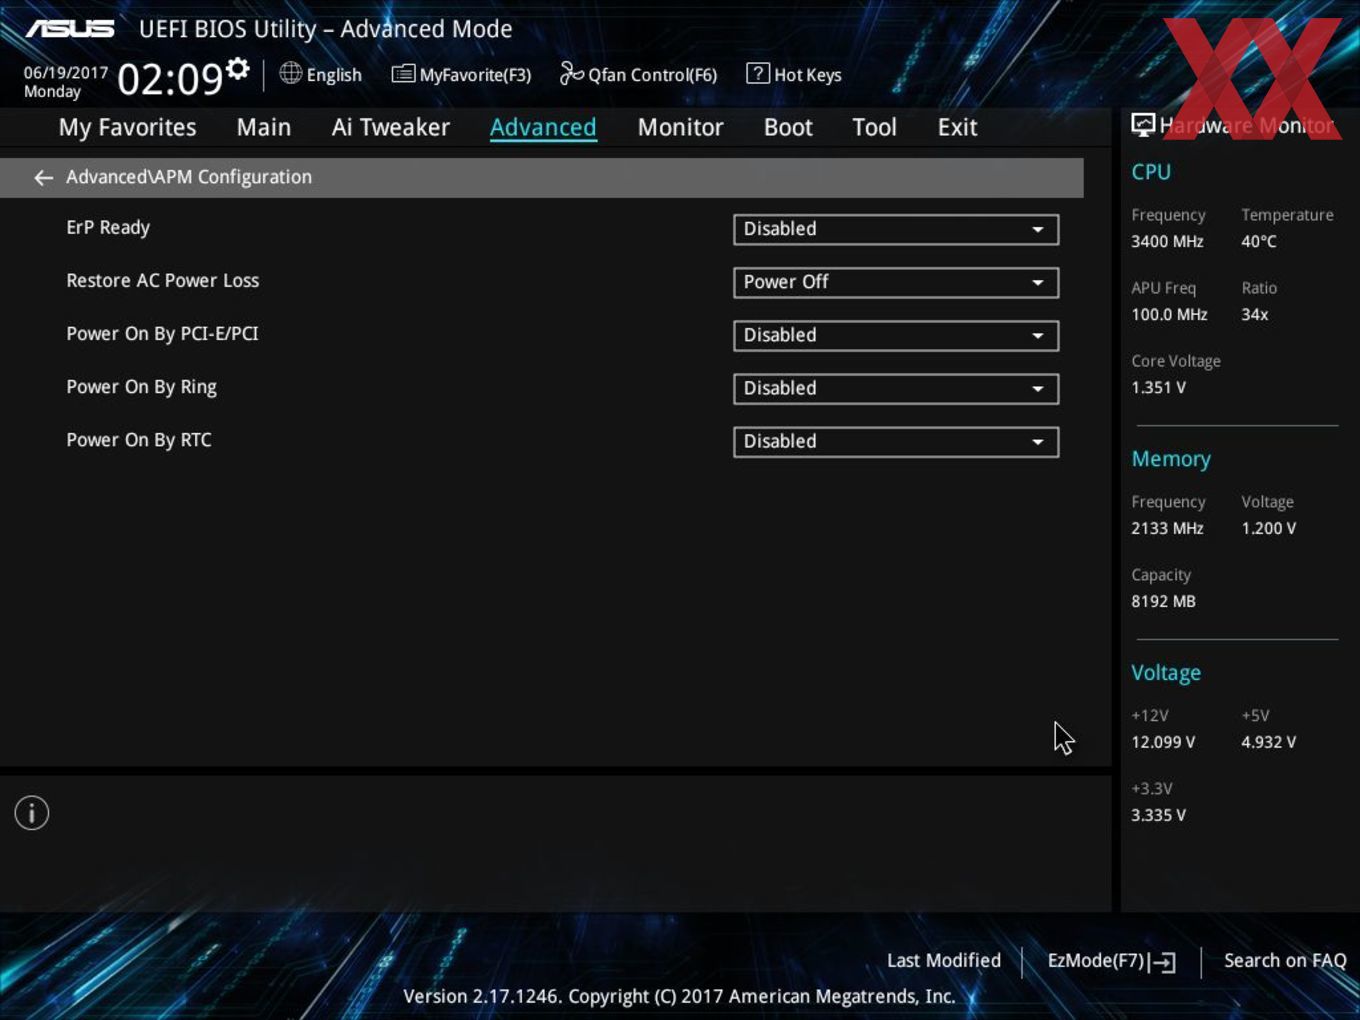Click the MyFavorite list icon

[403, 74]
